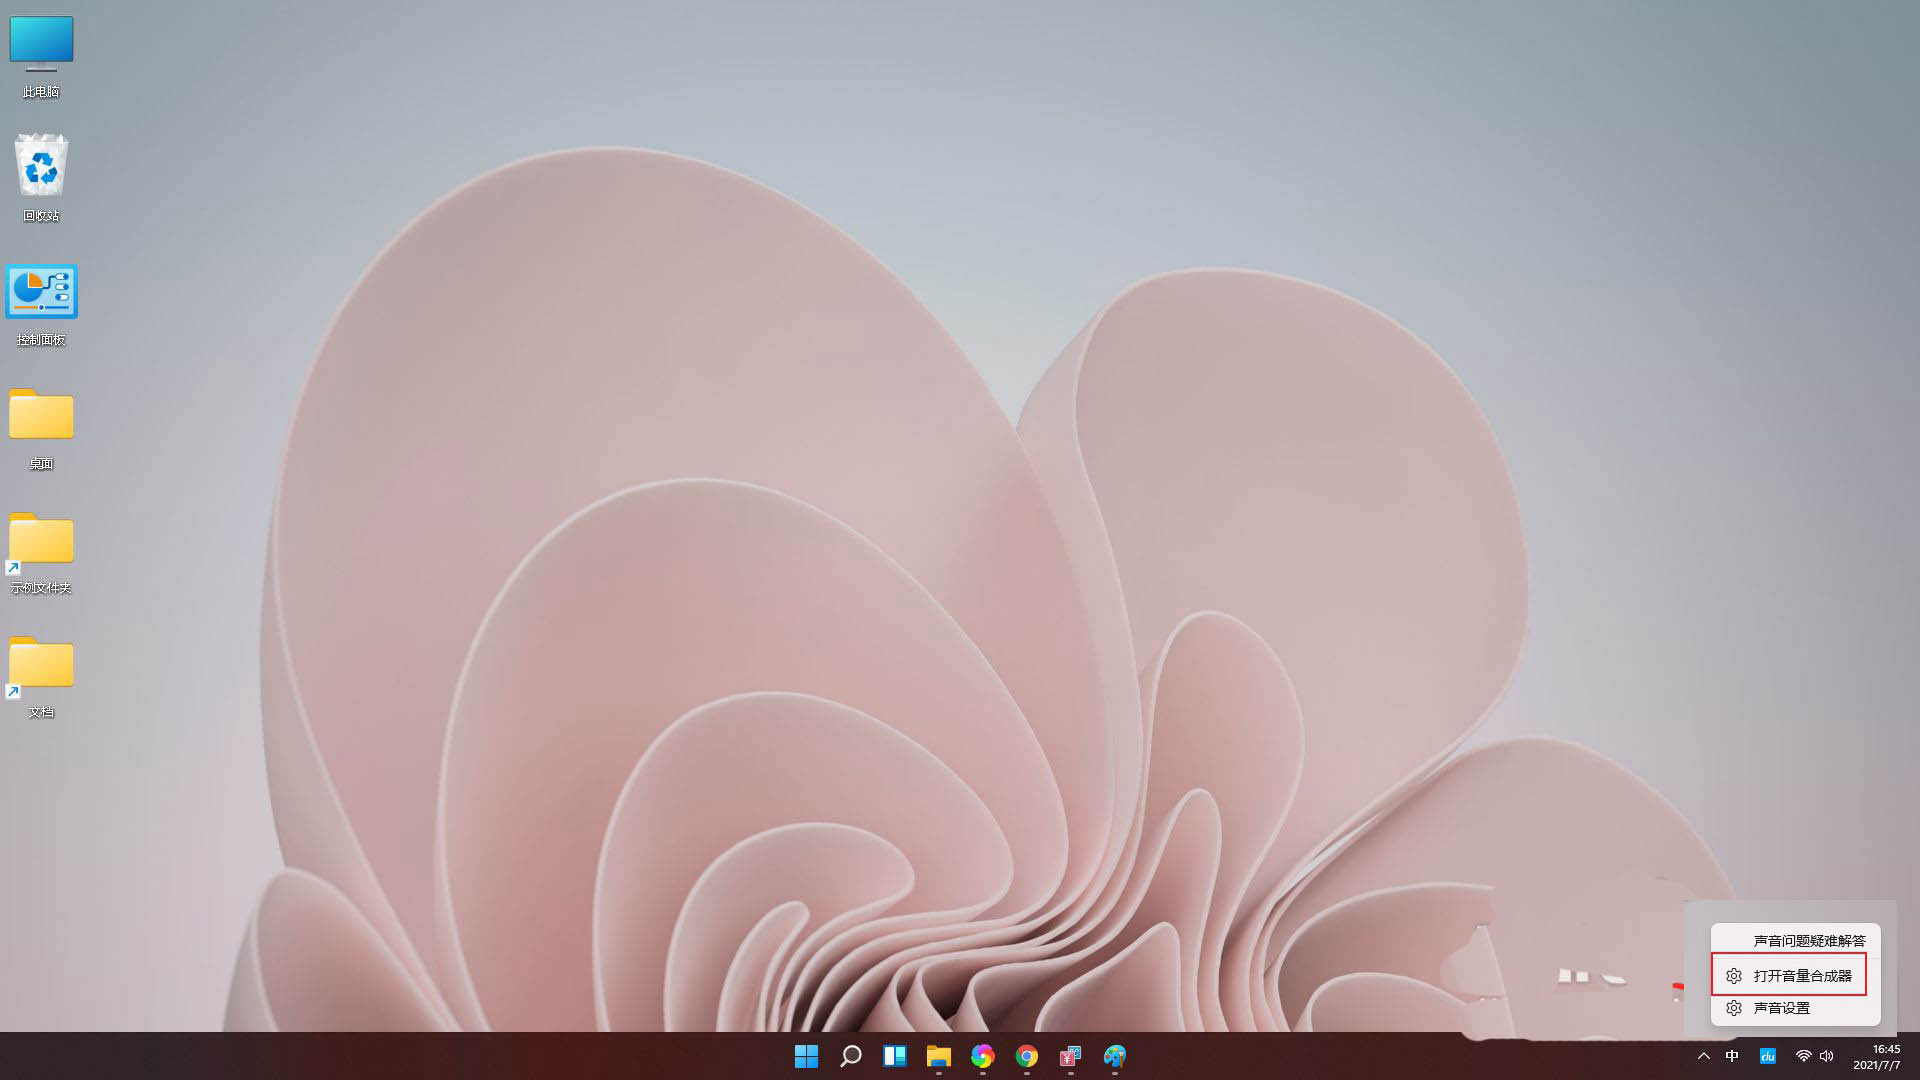1920x1080 pixels.
Task: Open taskbar Search magnifier
Action: (850, 1056)
